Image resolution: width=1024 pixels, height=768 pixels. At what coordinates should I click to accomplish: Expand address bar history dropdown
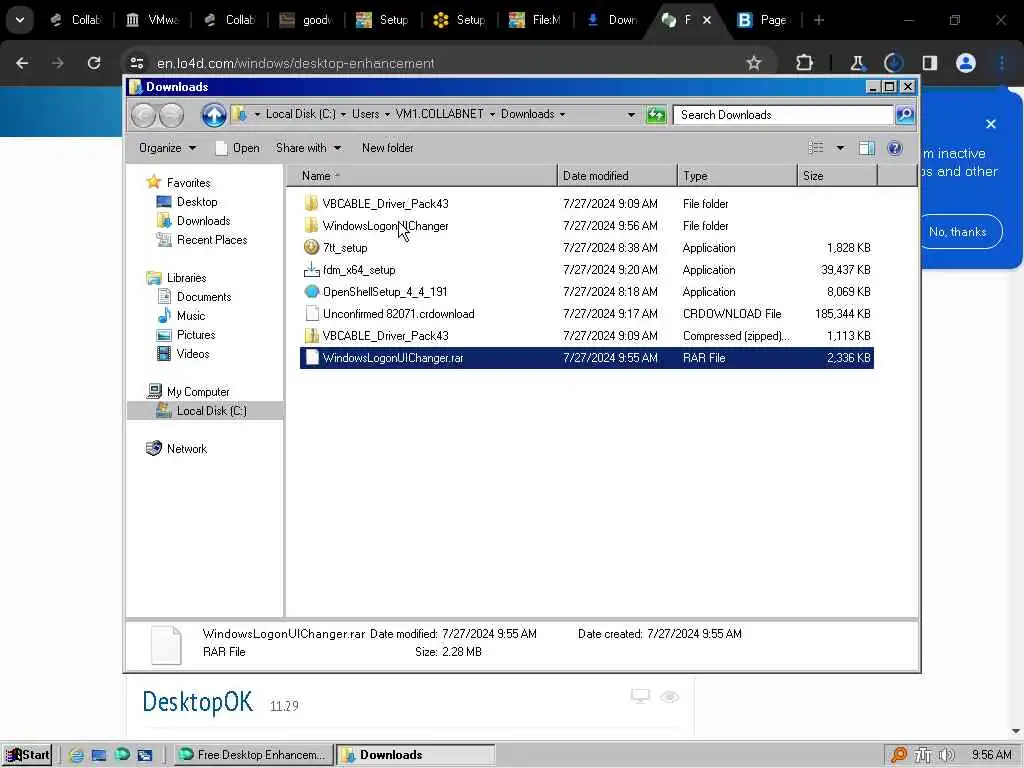pyautogui.click(x=631, y=115)
